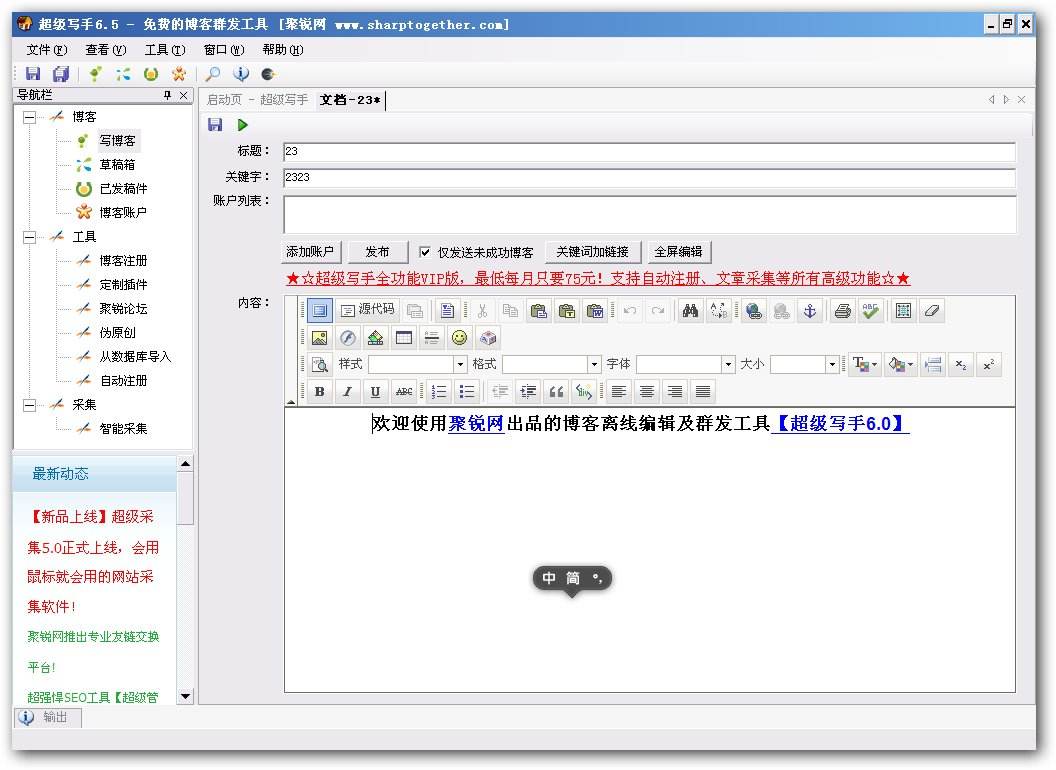The width and height of the screenshot is (1056, 770).
Task: Toggle the 源代码 source view button
Action: point(368,310)
